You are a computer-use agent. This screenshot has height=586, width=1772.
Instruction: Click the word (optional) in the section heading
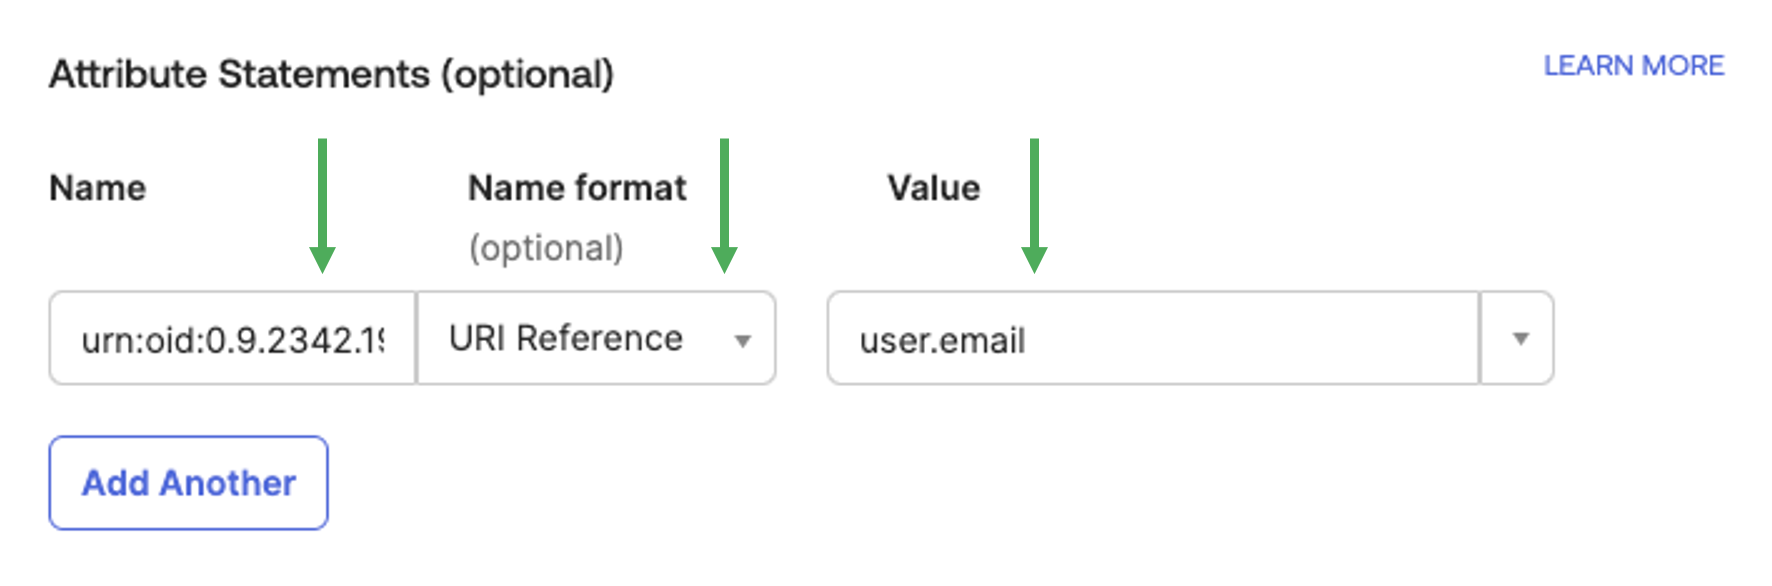528,75
